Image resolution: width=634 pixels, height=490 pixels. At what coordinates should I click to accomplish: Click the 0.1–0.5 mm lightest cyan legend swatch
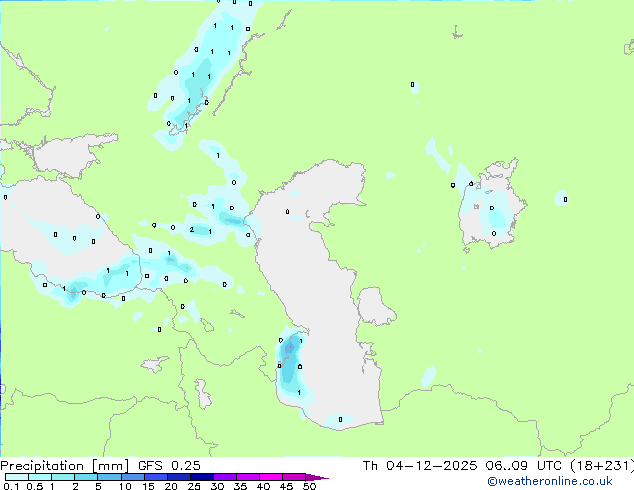coord(17,477)
